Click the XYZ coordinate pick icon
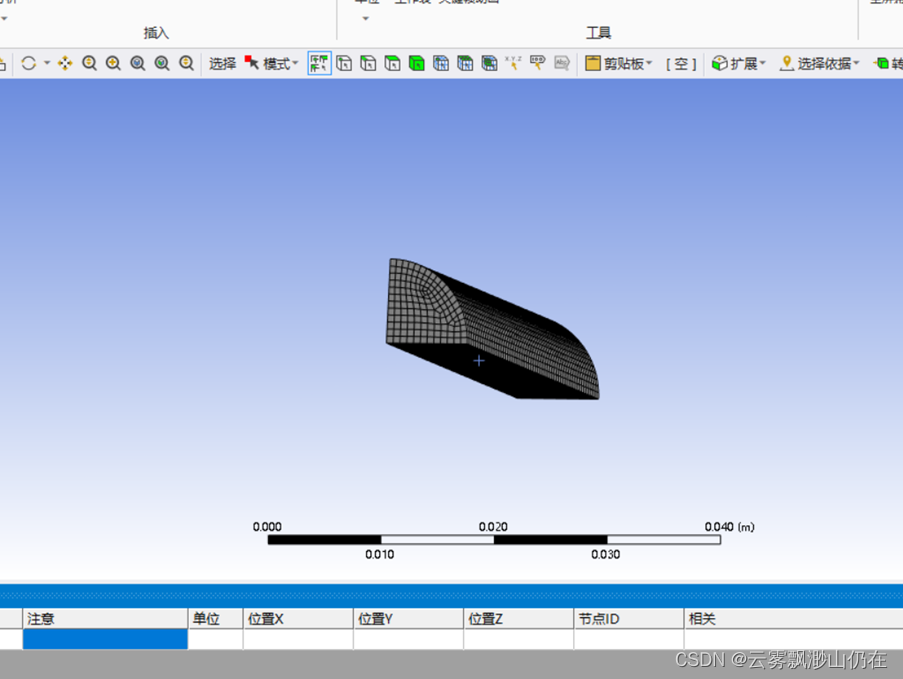 513,63
